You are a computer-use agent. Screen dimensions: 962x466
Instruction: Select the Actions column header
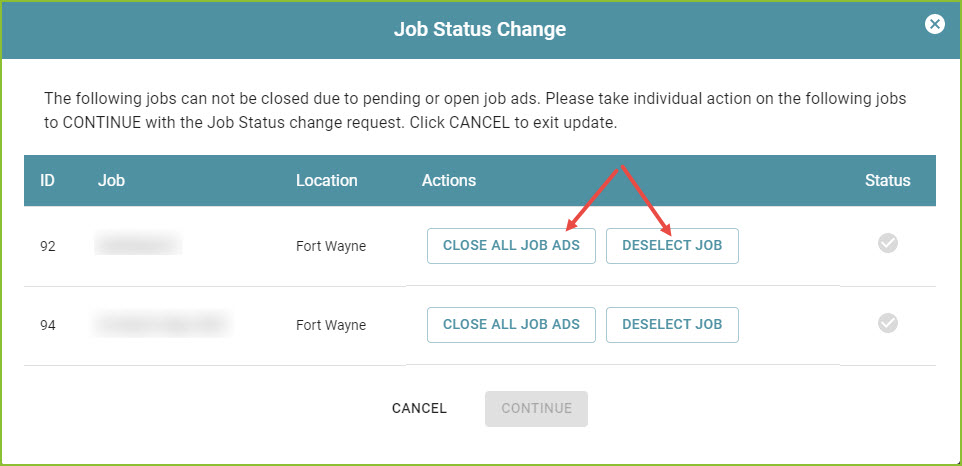tap(448, 181)
